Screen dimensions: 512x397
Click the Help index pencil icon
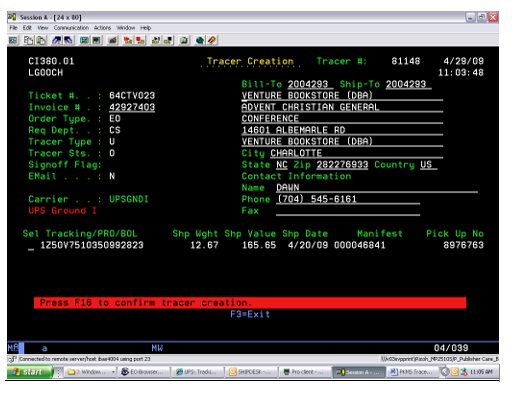[212, 40]
